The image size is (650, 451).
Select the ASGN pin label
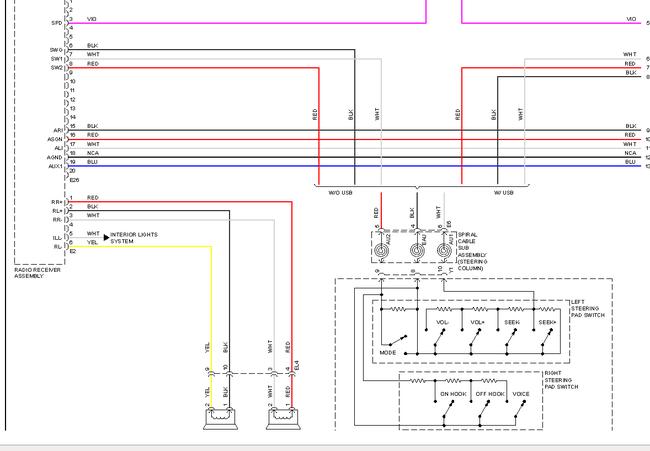click(55, 139)
